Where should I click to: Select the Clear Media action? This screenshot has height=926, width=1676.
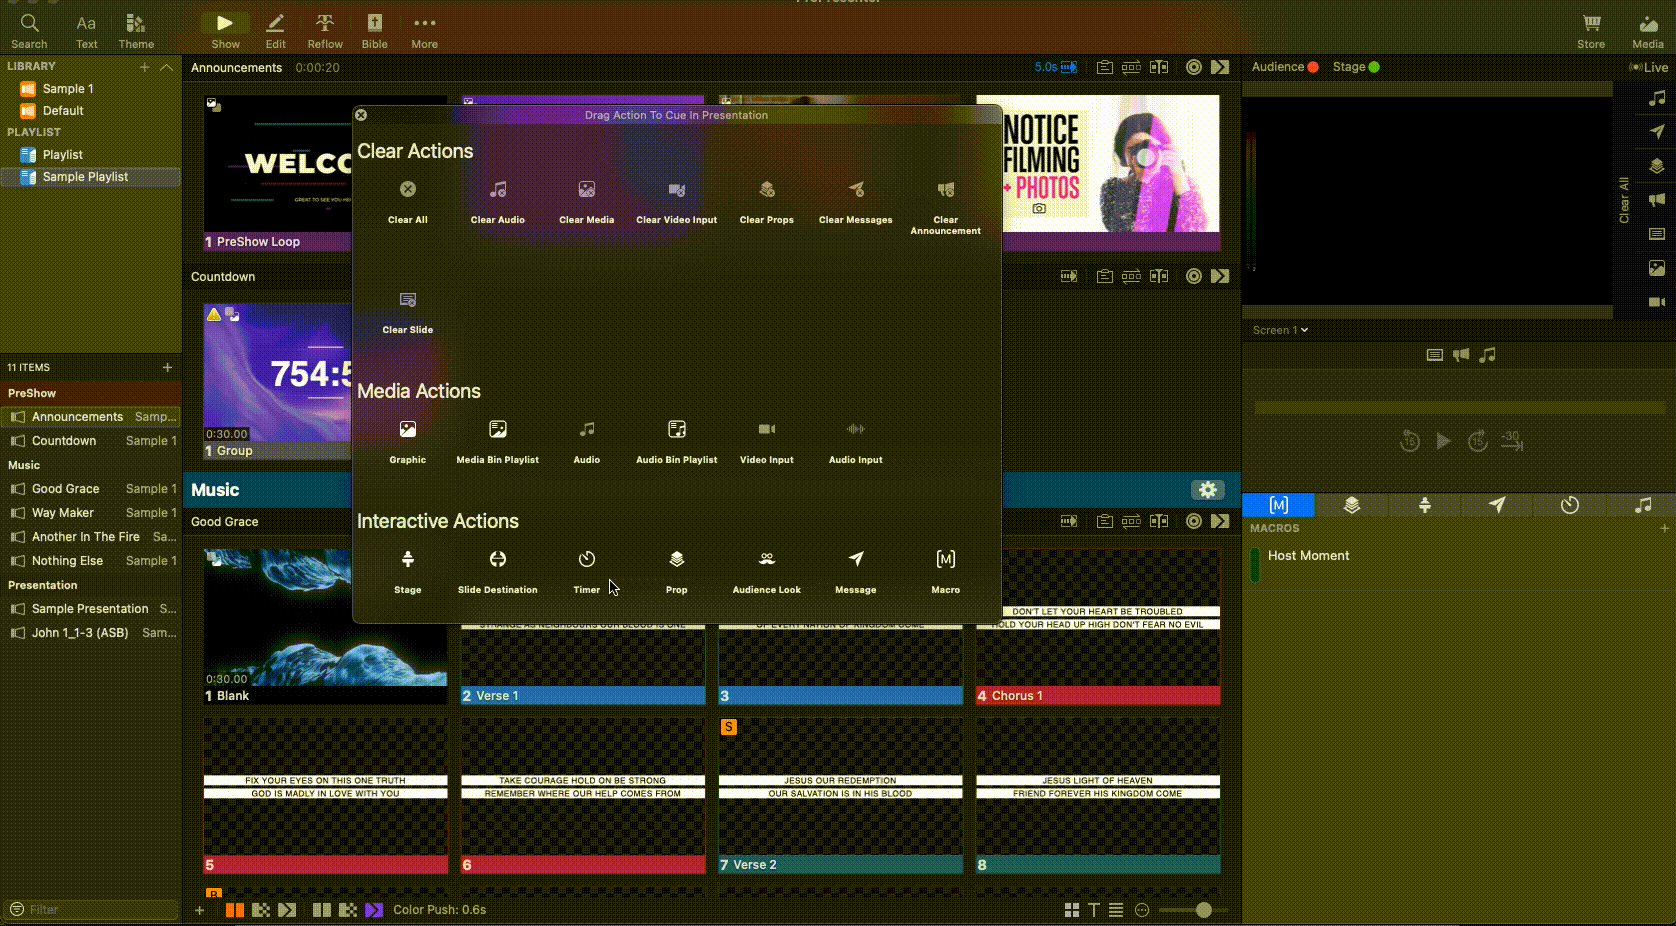coord(587,189)
